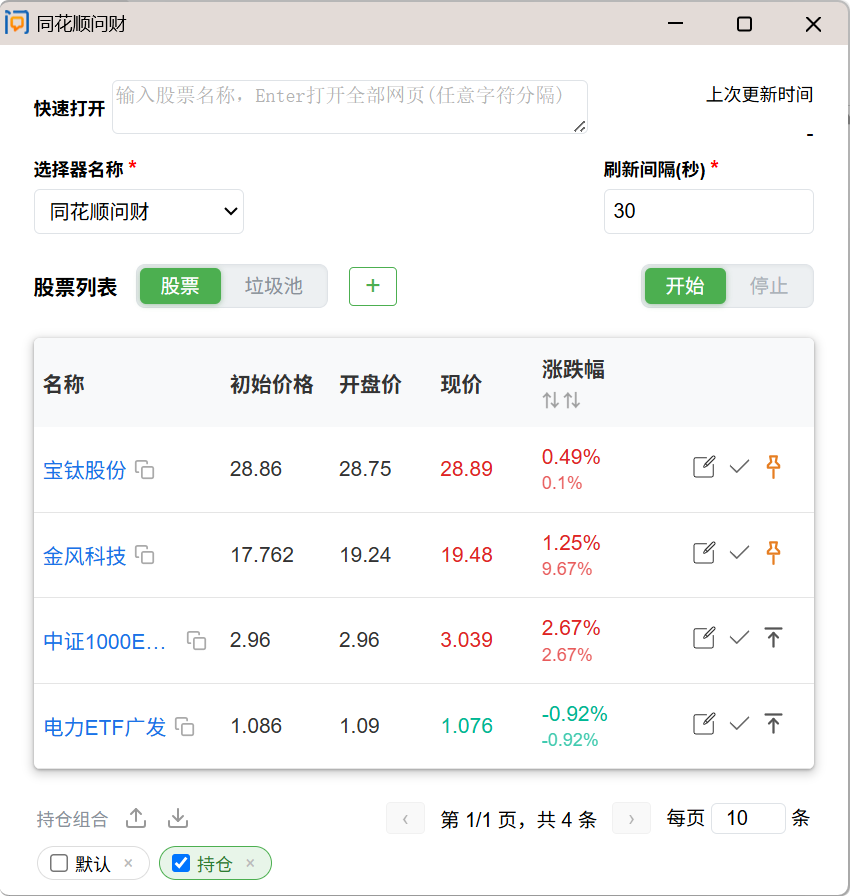Click the 刷新间隔(秒) field

pyautogui.click(x=709, y=211)
